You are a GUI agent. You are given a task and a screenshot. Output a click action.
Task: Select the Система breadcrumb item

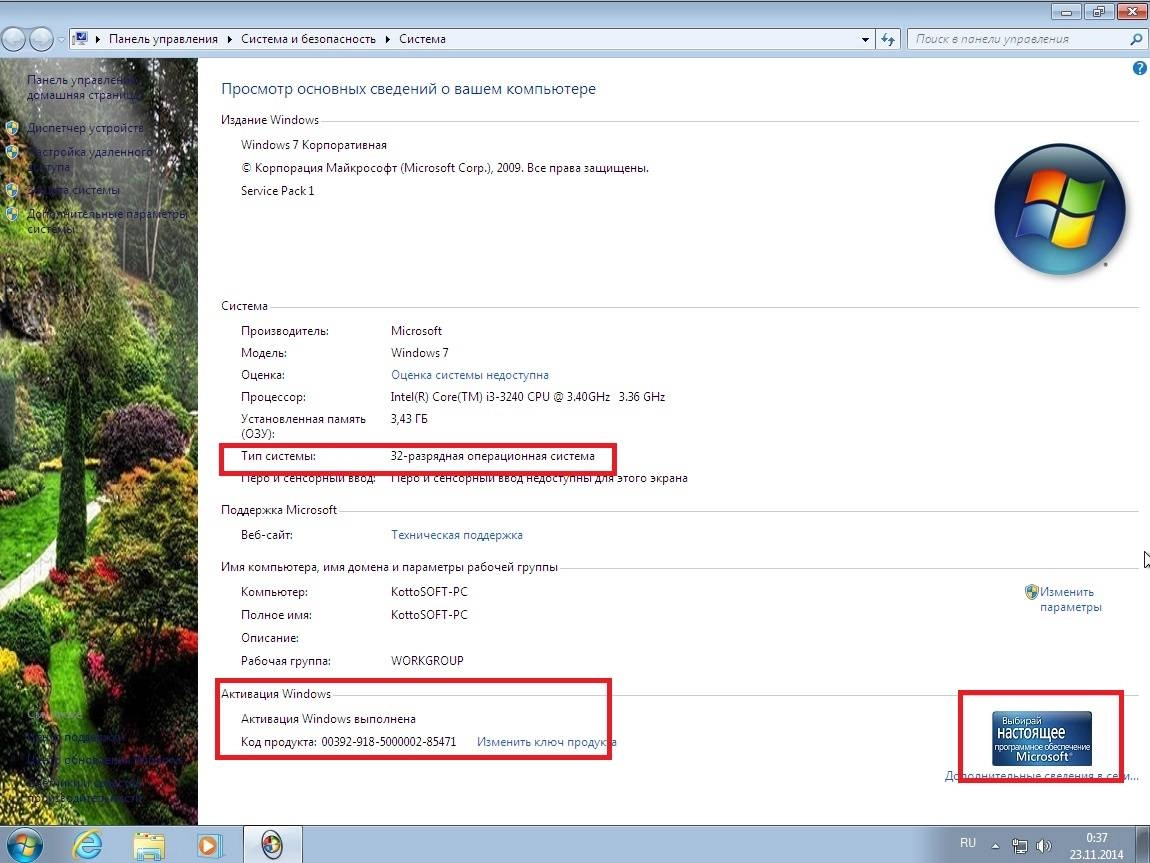coord(422,39)
